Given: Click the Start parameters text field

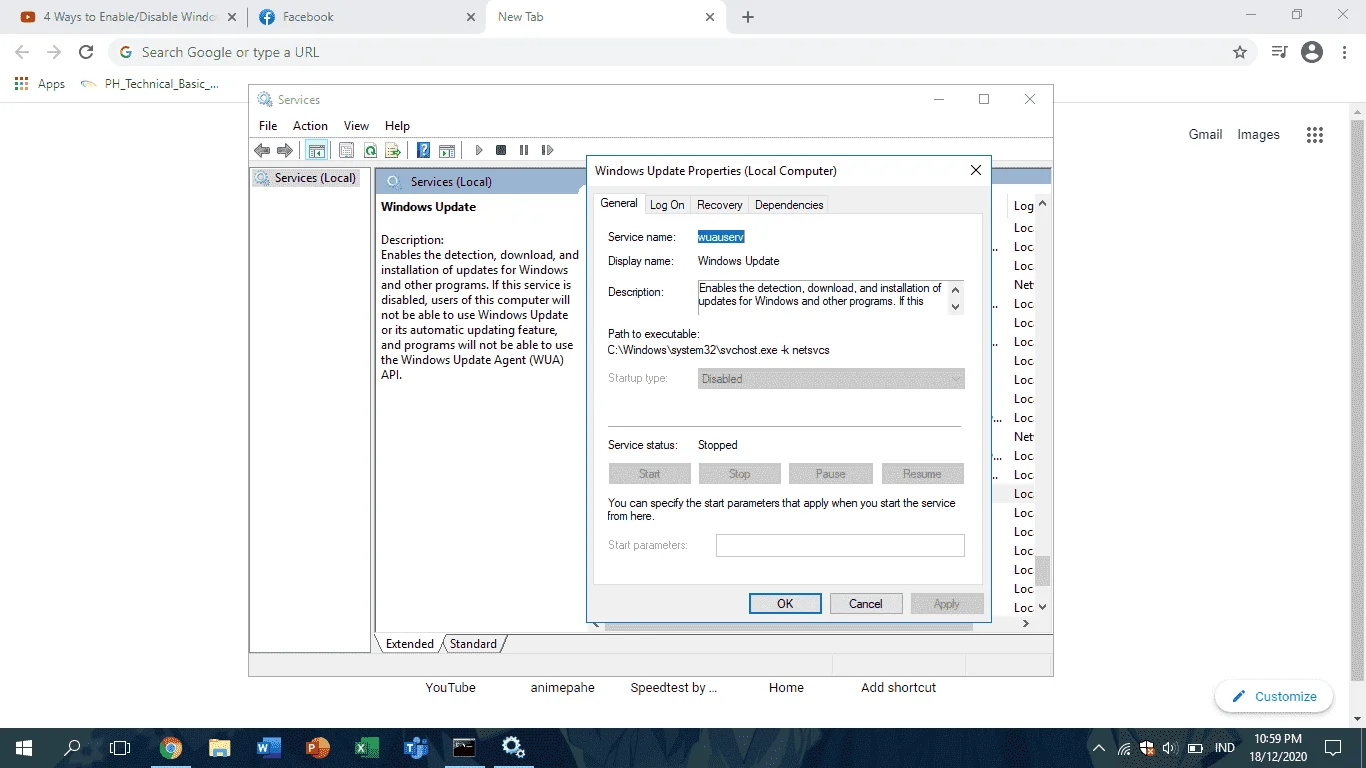Looking at the screenshot, I should click(840, 545).
